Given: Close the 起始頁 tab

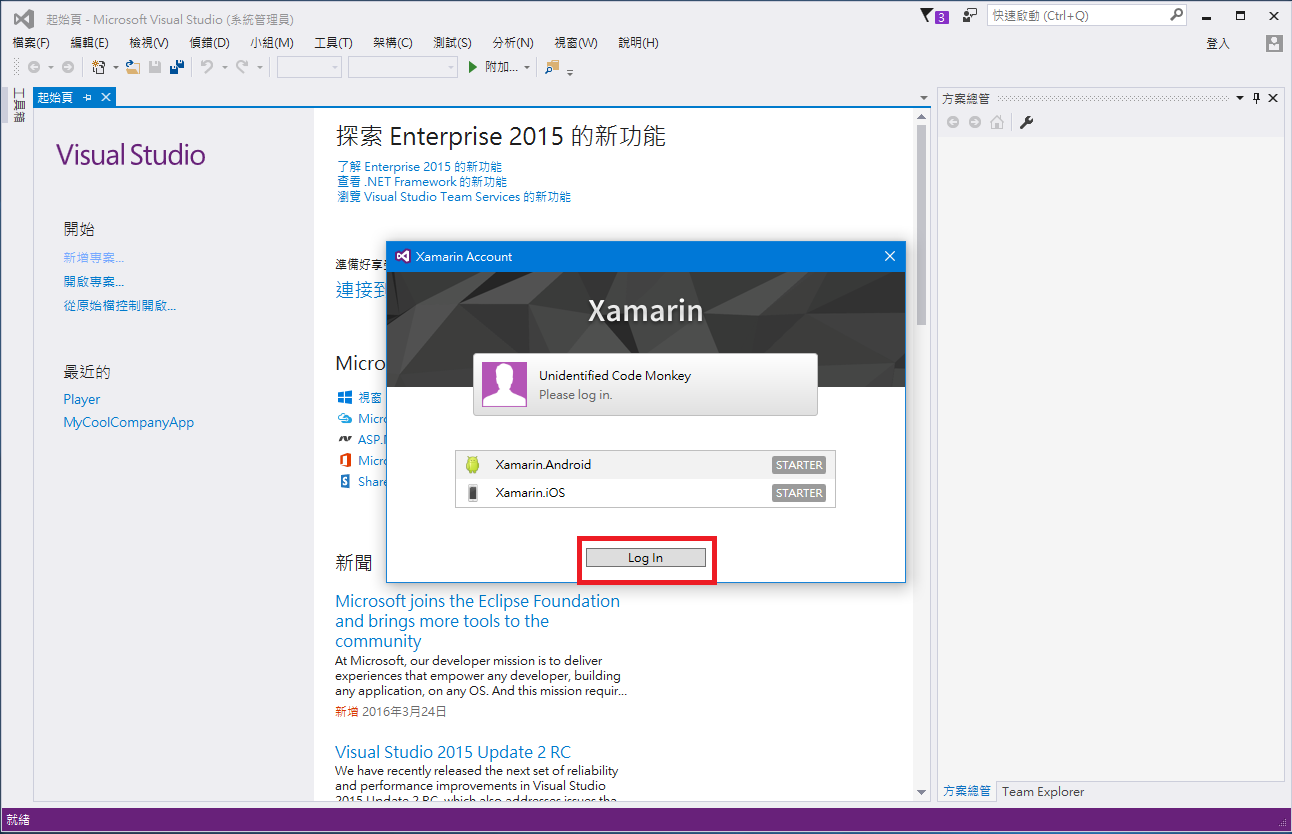Looking at the screenshot, I should click(105, 97).
